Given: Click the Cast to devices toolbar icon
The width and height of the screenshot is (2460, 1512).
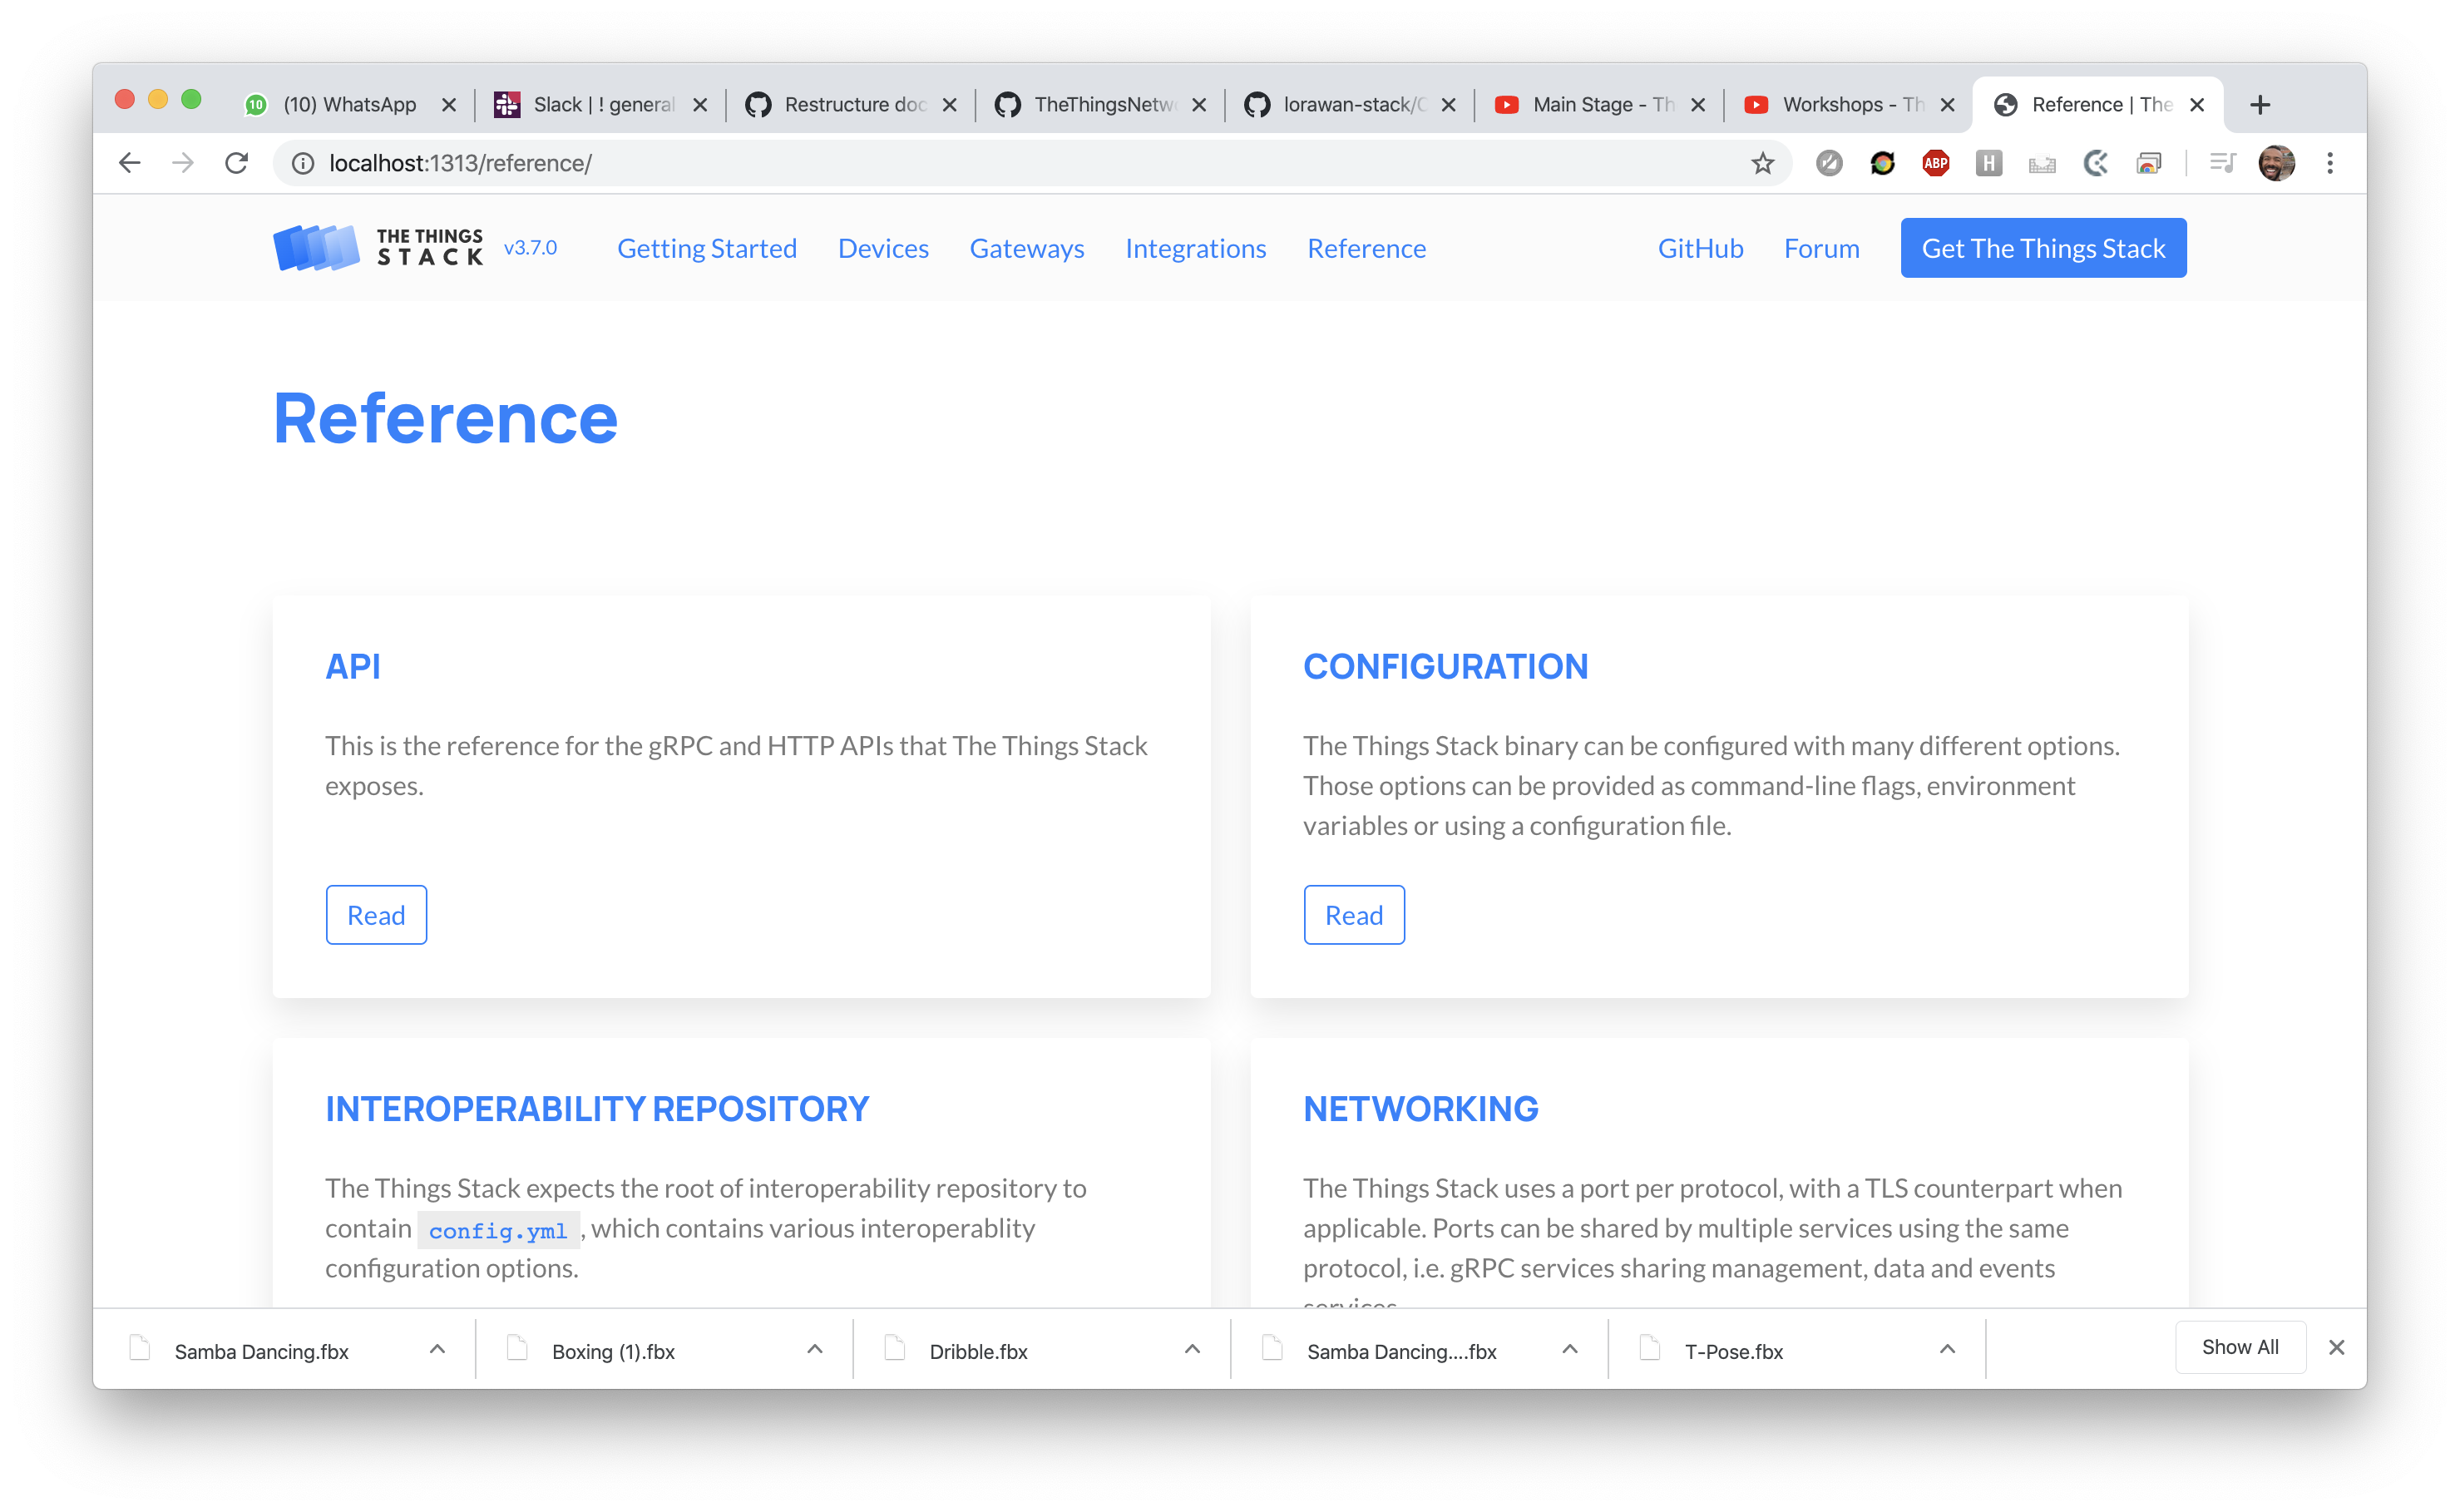Looking at the screenshot, I should [x=2150, y=162].
